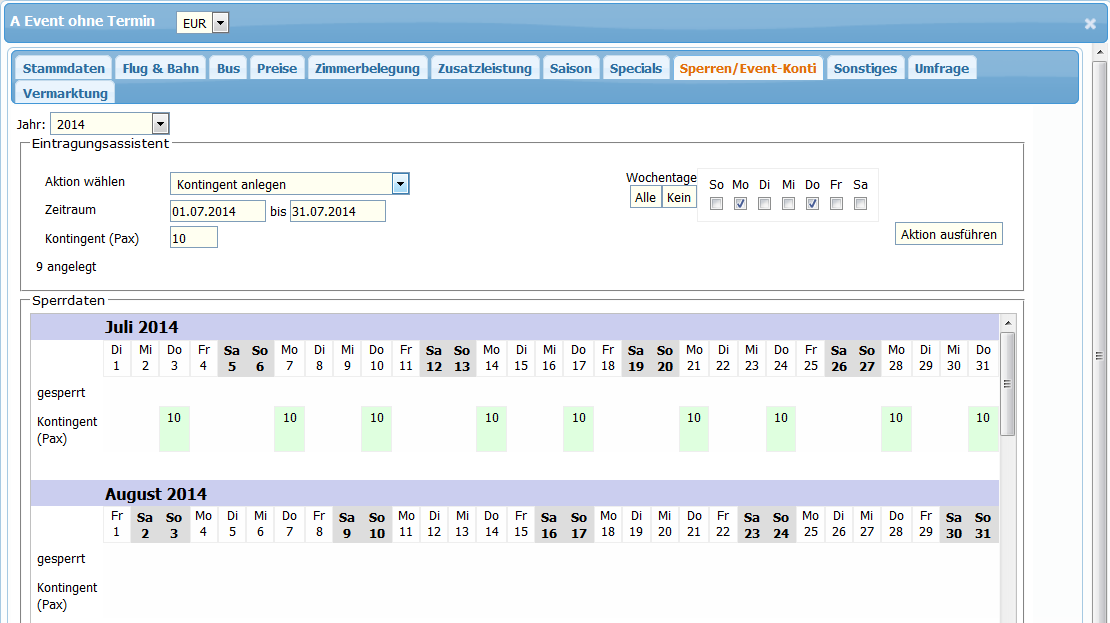Image resolution: width=1110 pixels, height=623 pixels.
Task: Select the Flug & Bahn tab
Action: 161,68
